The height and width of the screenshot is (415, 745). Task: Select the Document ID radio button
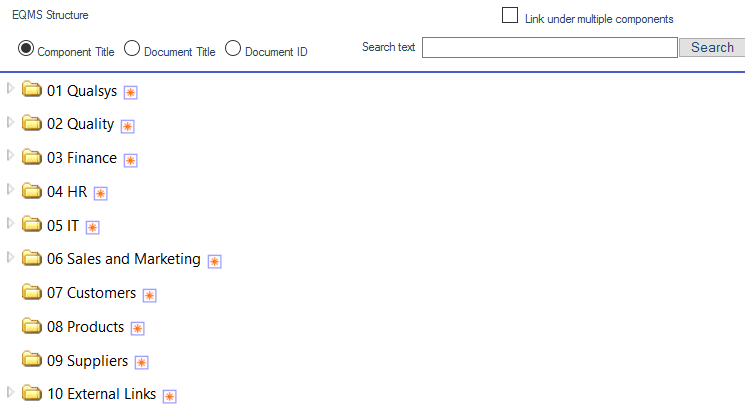pos(233,48)
